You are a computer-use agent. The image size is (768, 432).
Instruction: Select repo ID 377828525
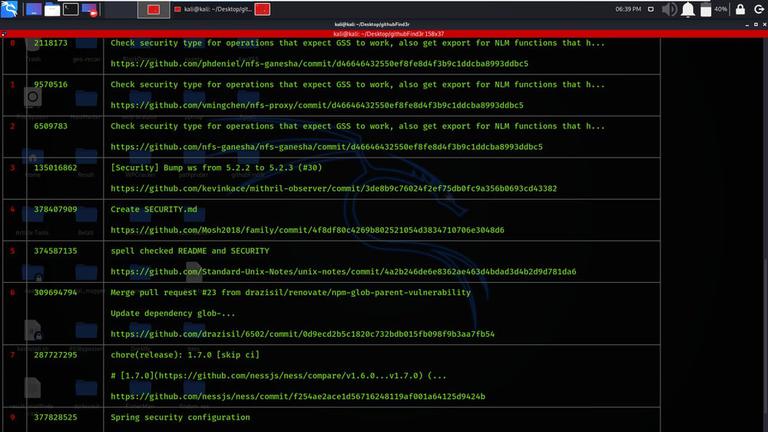pos(55,418)
